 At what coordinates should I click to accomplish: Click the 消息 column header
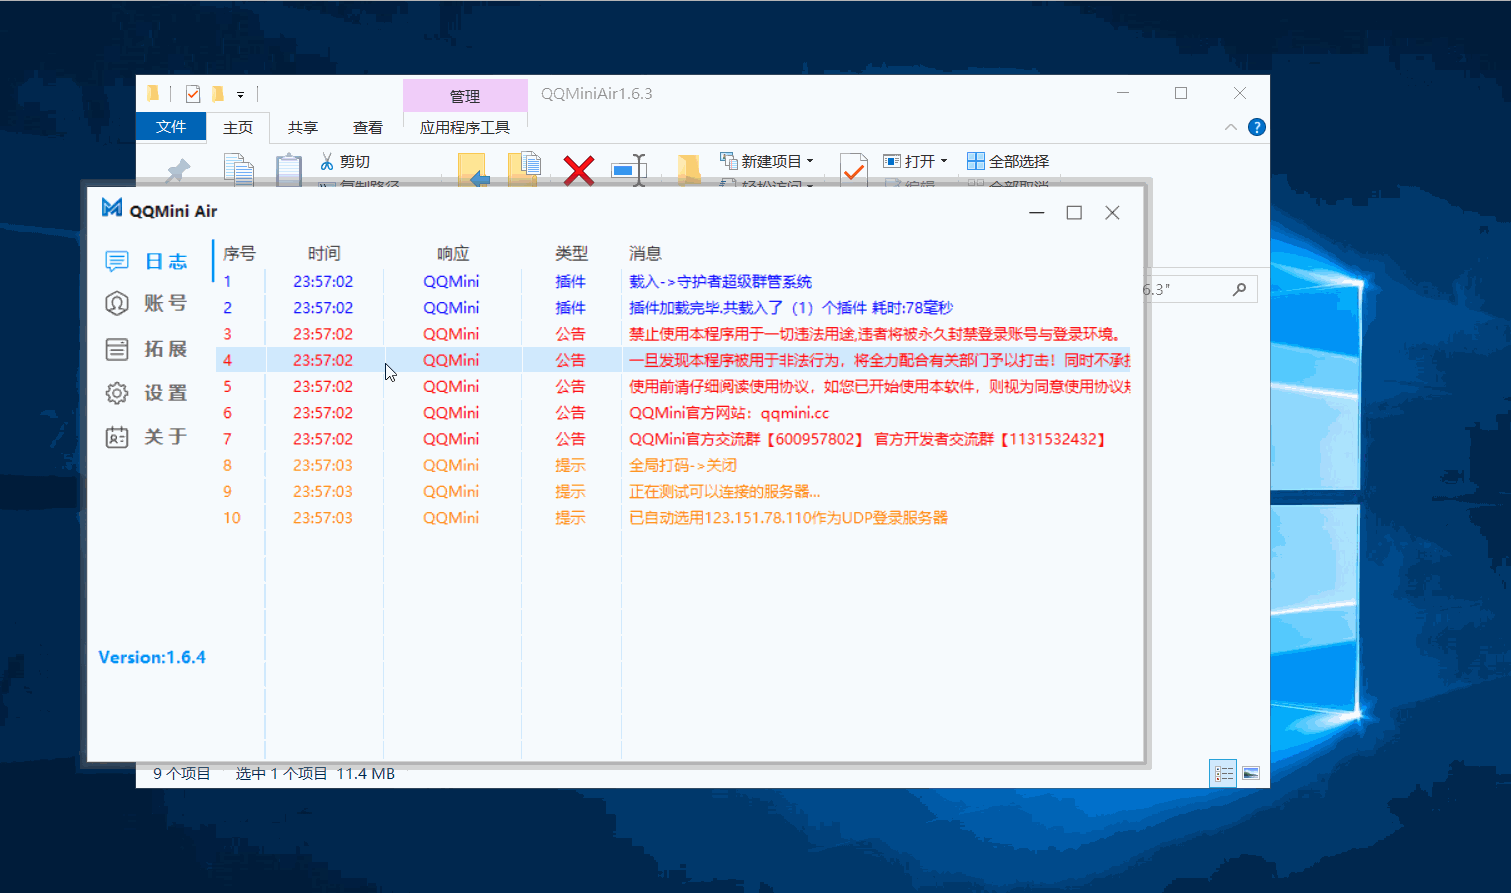click(646, 253)
